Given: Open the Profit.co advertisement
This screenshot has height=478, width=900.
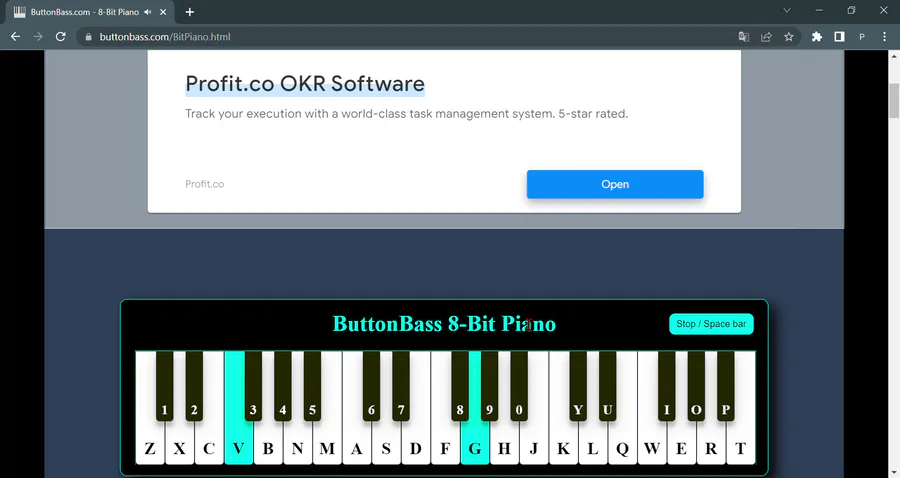Looking at the screenshot, I should pyautogui.click(x=615, y=184).
